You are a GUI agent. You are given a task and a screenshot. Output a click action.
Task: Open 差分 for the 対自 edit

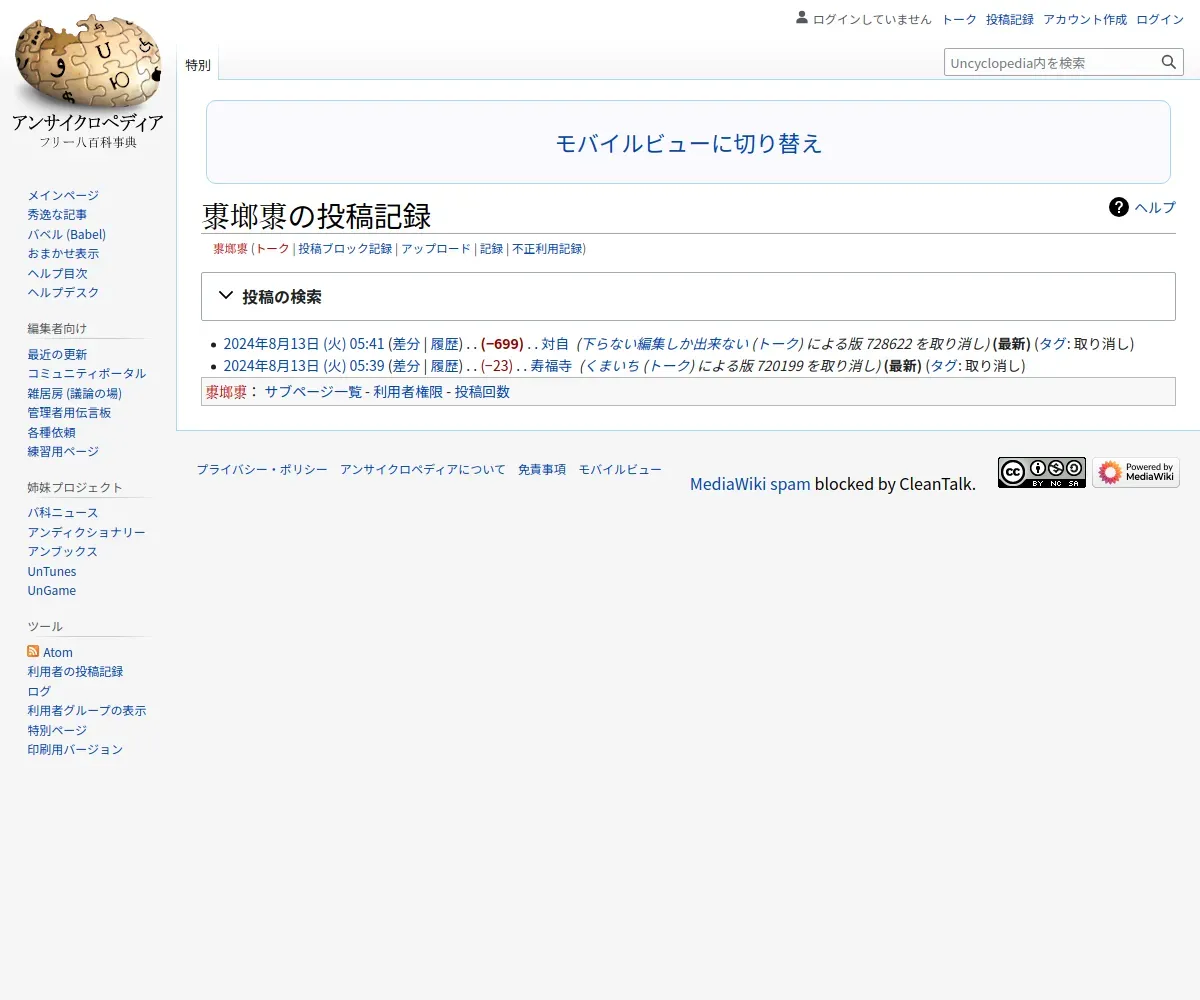coord(406,343)
